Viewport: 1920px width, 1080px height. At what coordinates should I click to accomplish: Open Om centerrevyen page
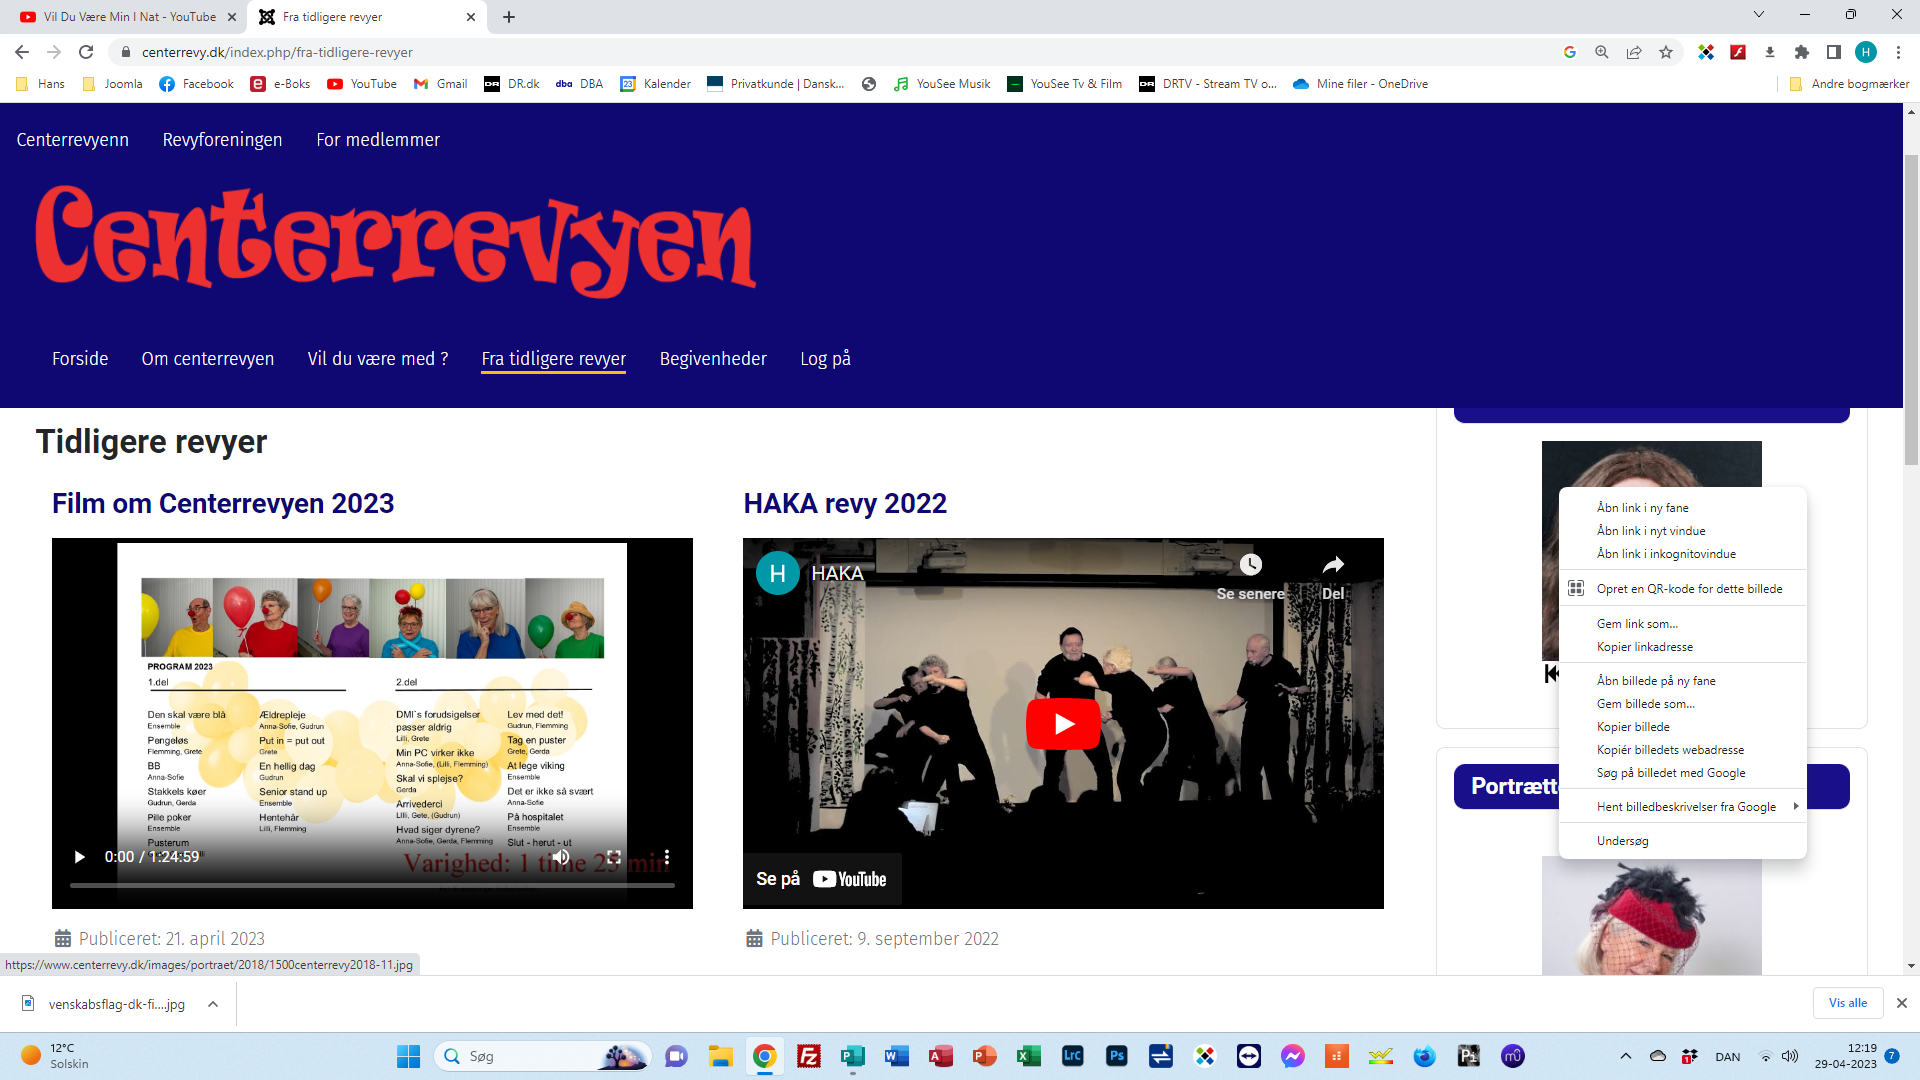[x=208, y=359]
